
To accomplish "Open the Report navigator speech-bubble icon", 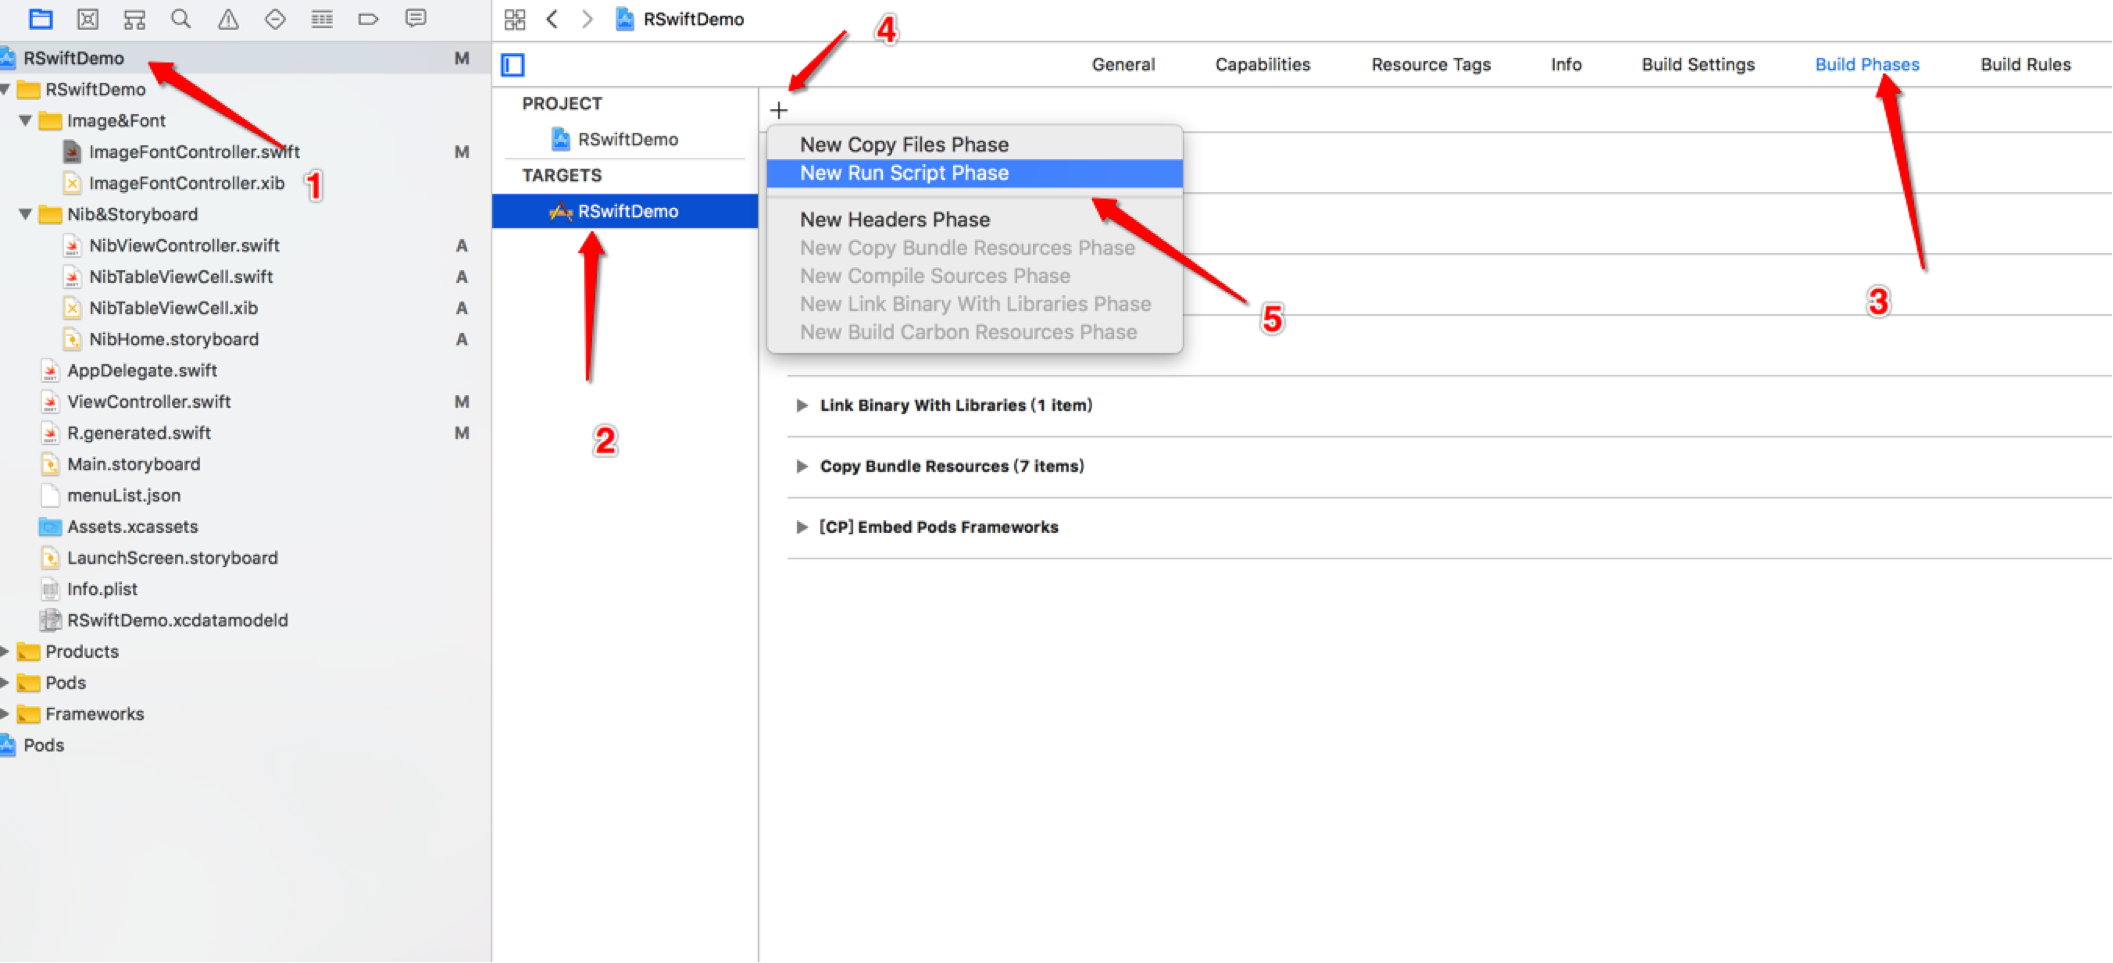I will [416, 18].
